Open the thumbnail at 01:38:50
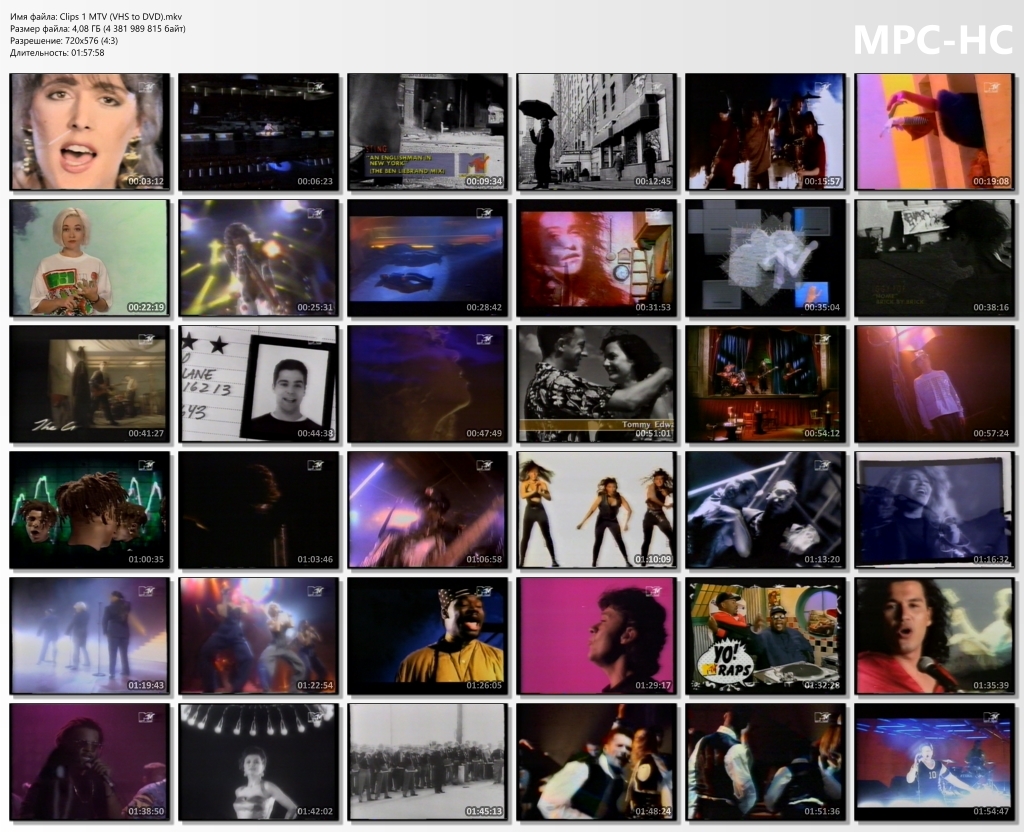Image resolution: width=1024 pixels, height=832 pixels. pyautogui.click(x=89, y=762)
